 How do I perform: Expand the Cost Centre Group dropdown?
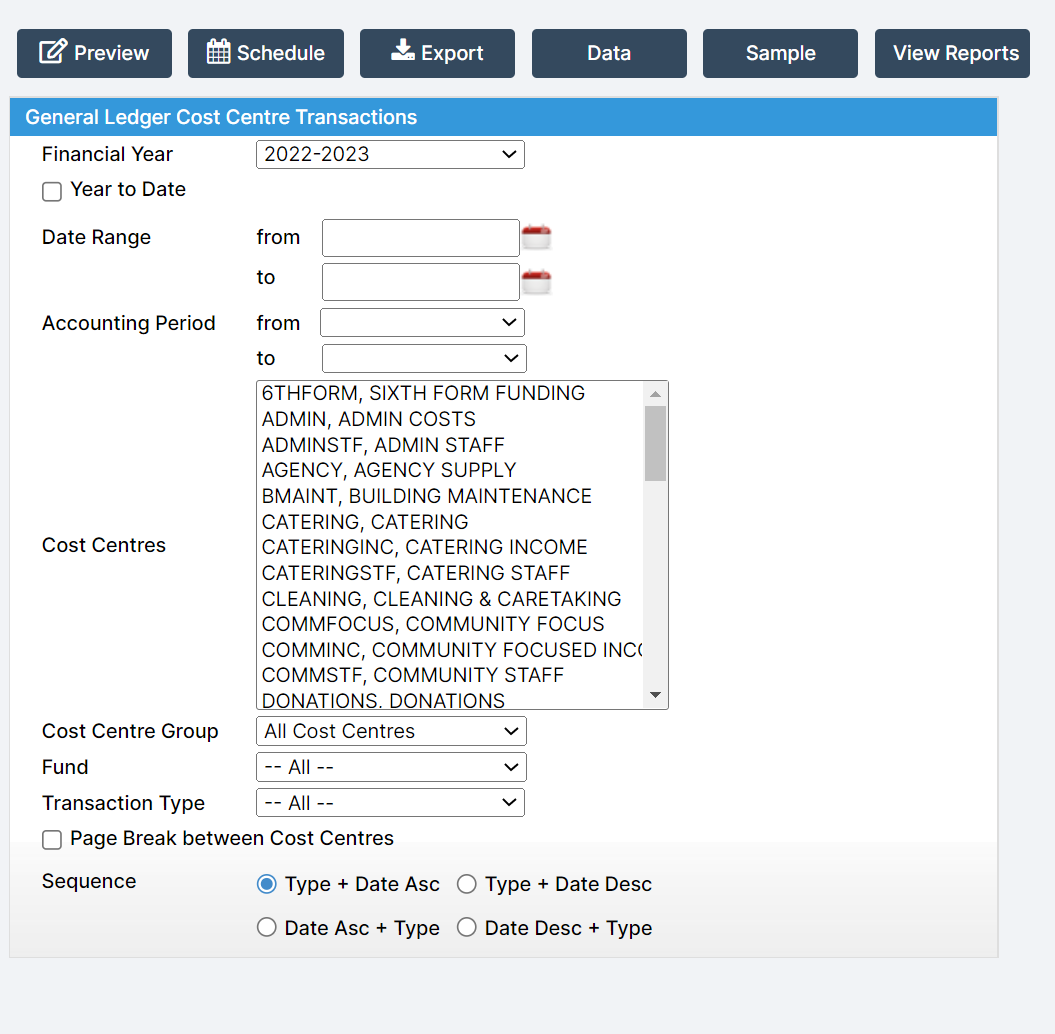(x=391, y=731)
